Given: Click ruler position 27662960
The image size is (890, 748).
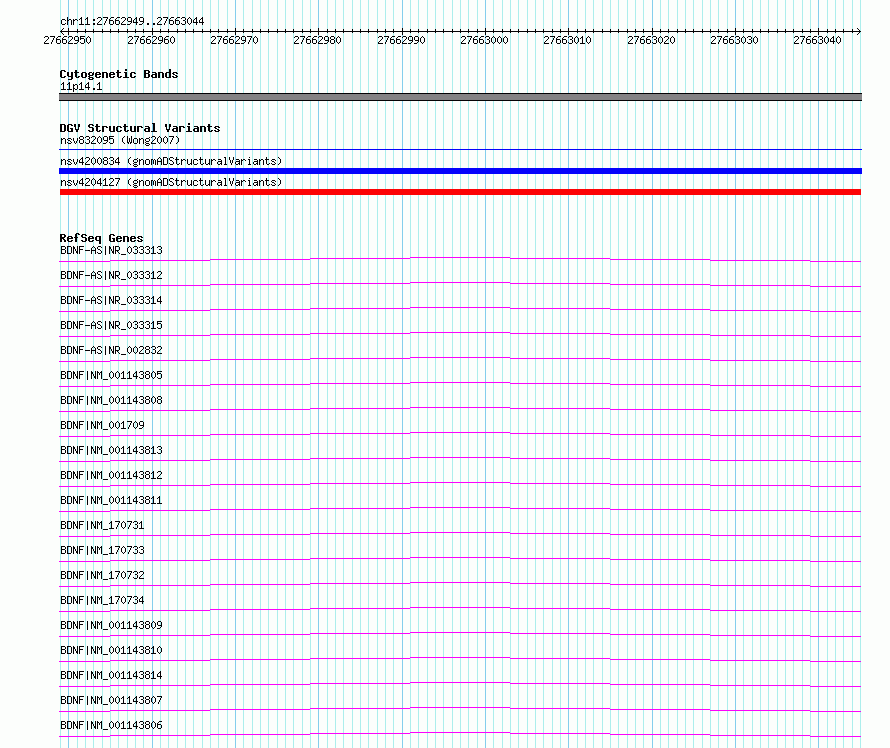Looking at the screenshot, I should click(x=152, y=40).
